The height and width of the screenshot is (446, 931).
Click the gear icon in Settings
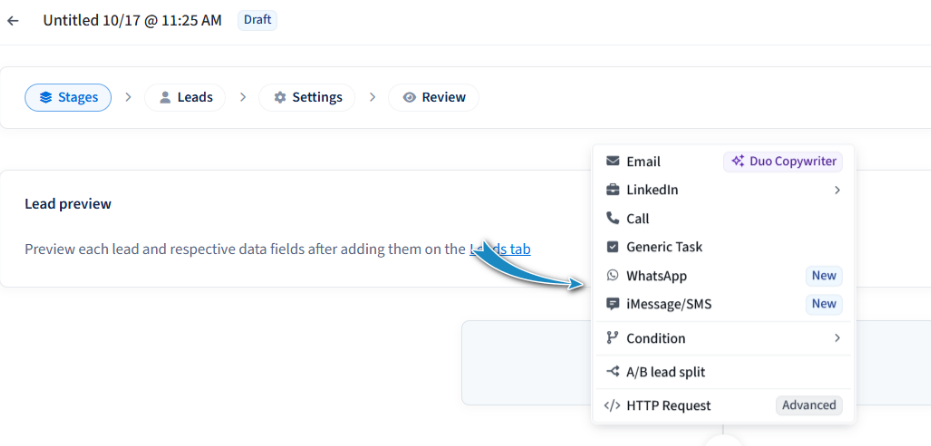pos(280,97)
